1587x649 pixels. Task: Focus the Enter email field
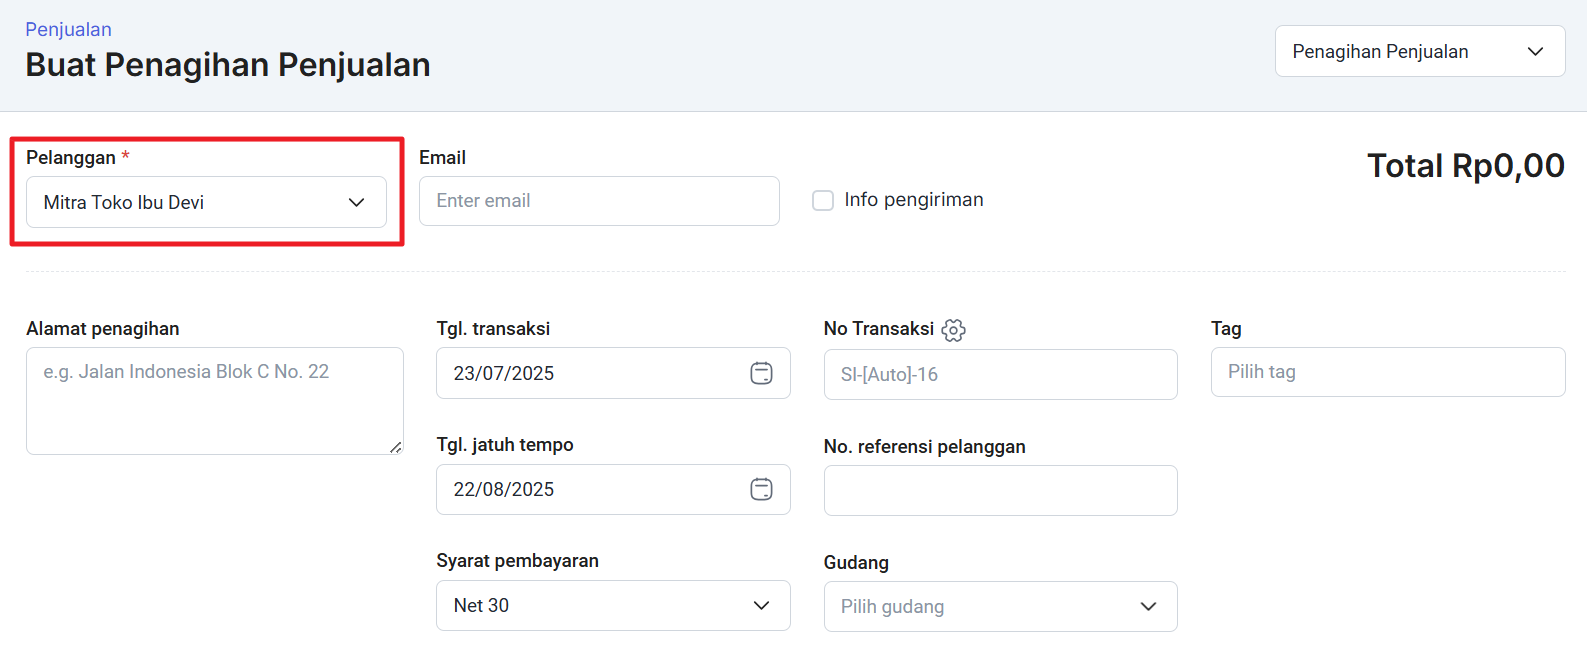pos(598,201)
